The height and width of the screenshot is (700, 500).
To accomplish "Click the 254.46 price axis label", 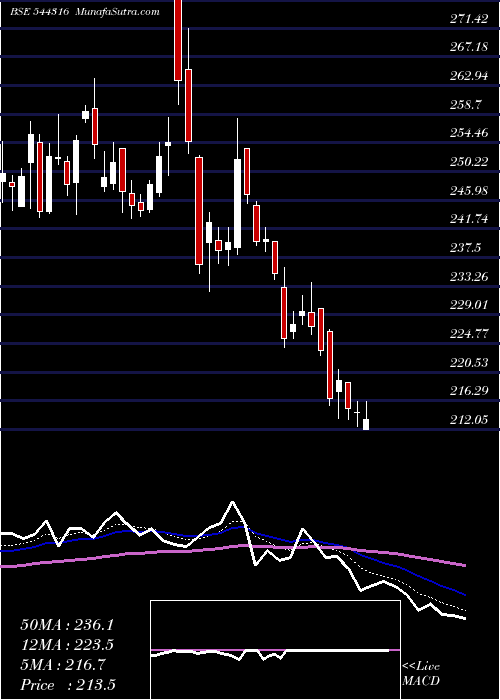I will pyautogui.click(x=469, y=133).
